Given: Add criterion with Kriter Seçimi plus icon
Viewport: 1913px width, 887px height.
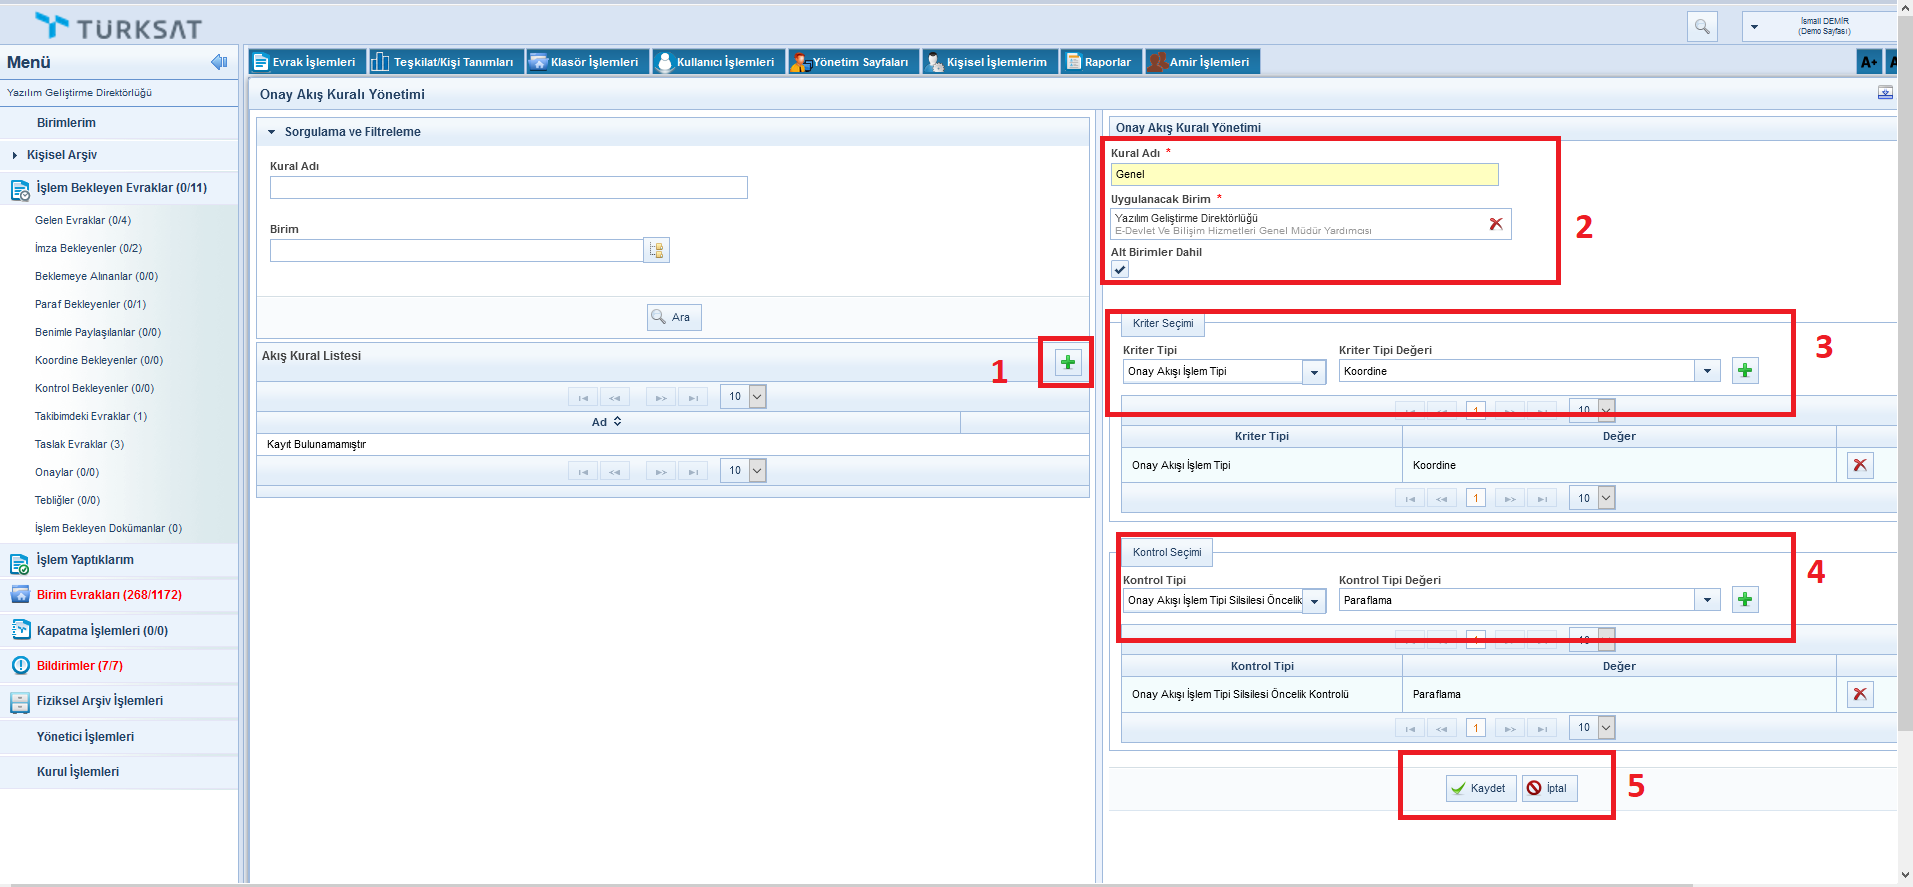Looking at the screenshot, I should (1744, 371).
